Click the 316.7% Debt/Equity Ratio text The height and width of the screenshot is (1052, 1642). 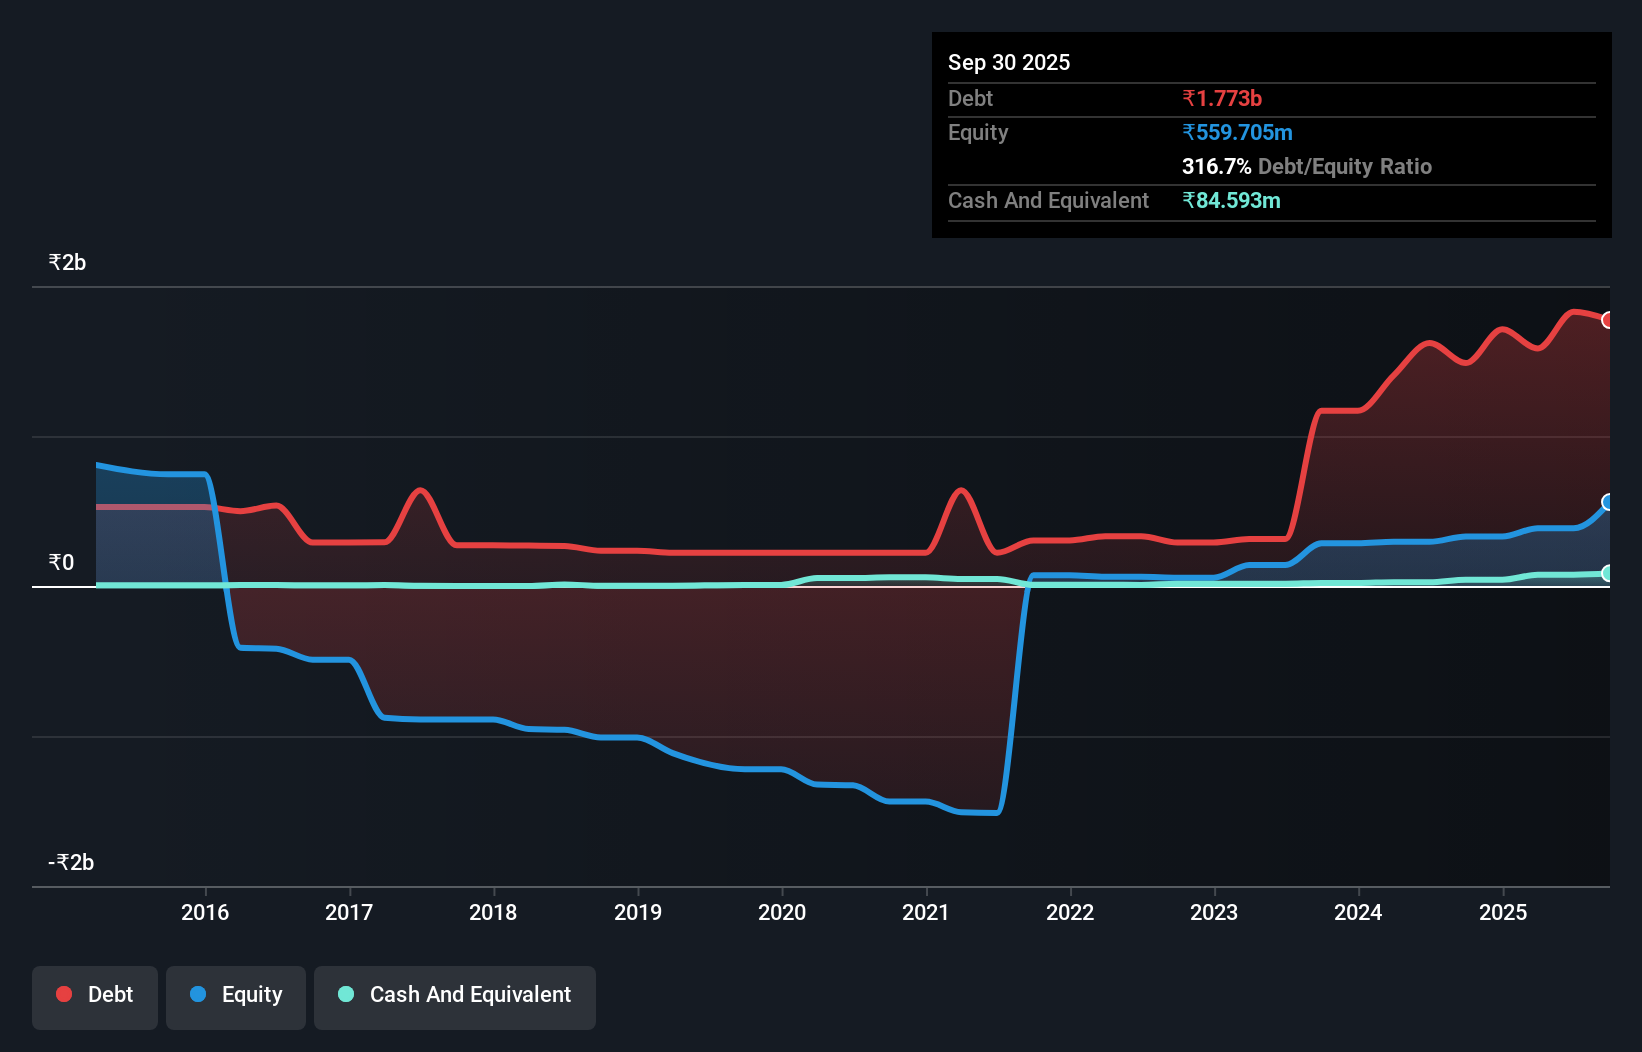pyautogui.click(x=1307, y=166)
